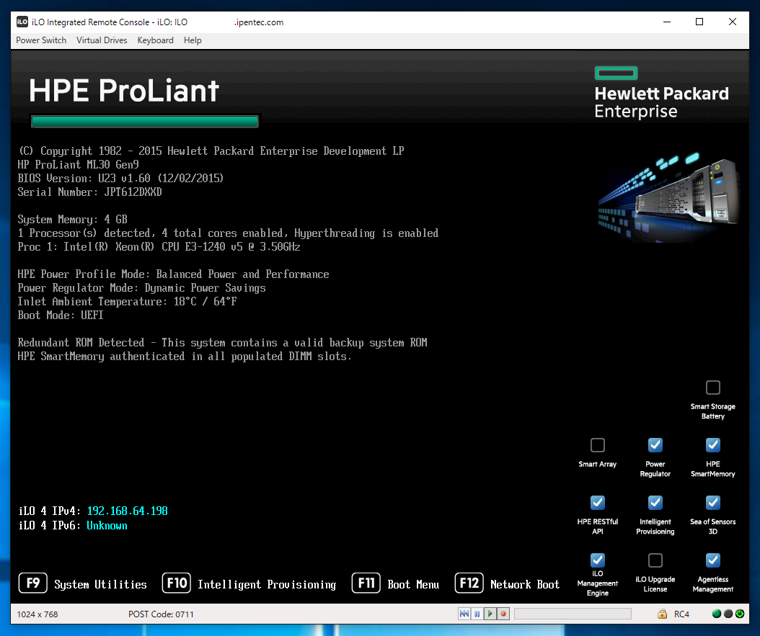Click the Serial Number line
Viewport: 760px width, 636px height.
point(90,192)
